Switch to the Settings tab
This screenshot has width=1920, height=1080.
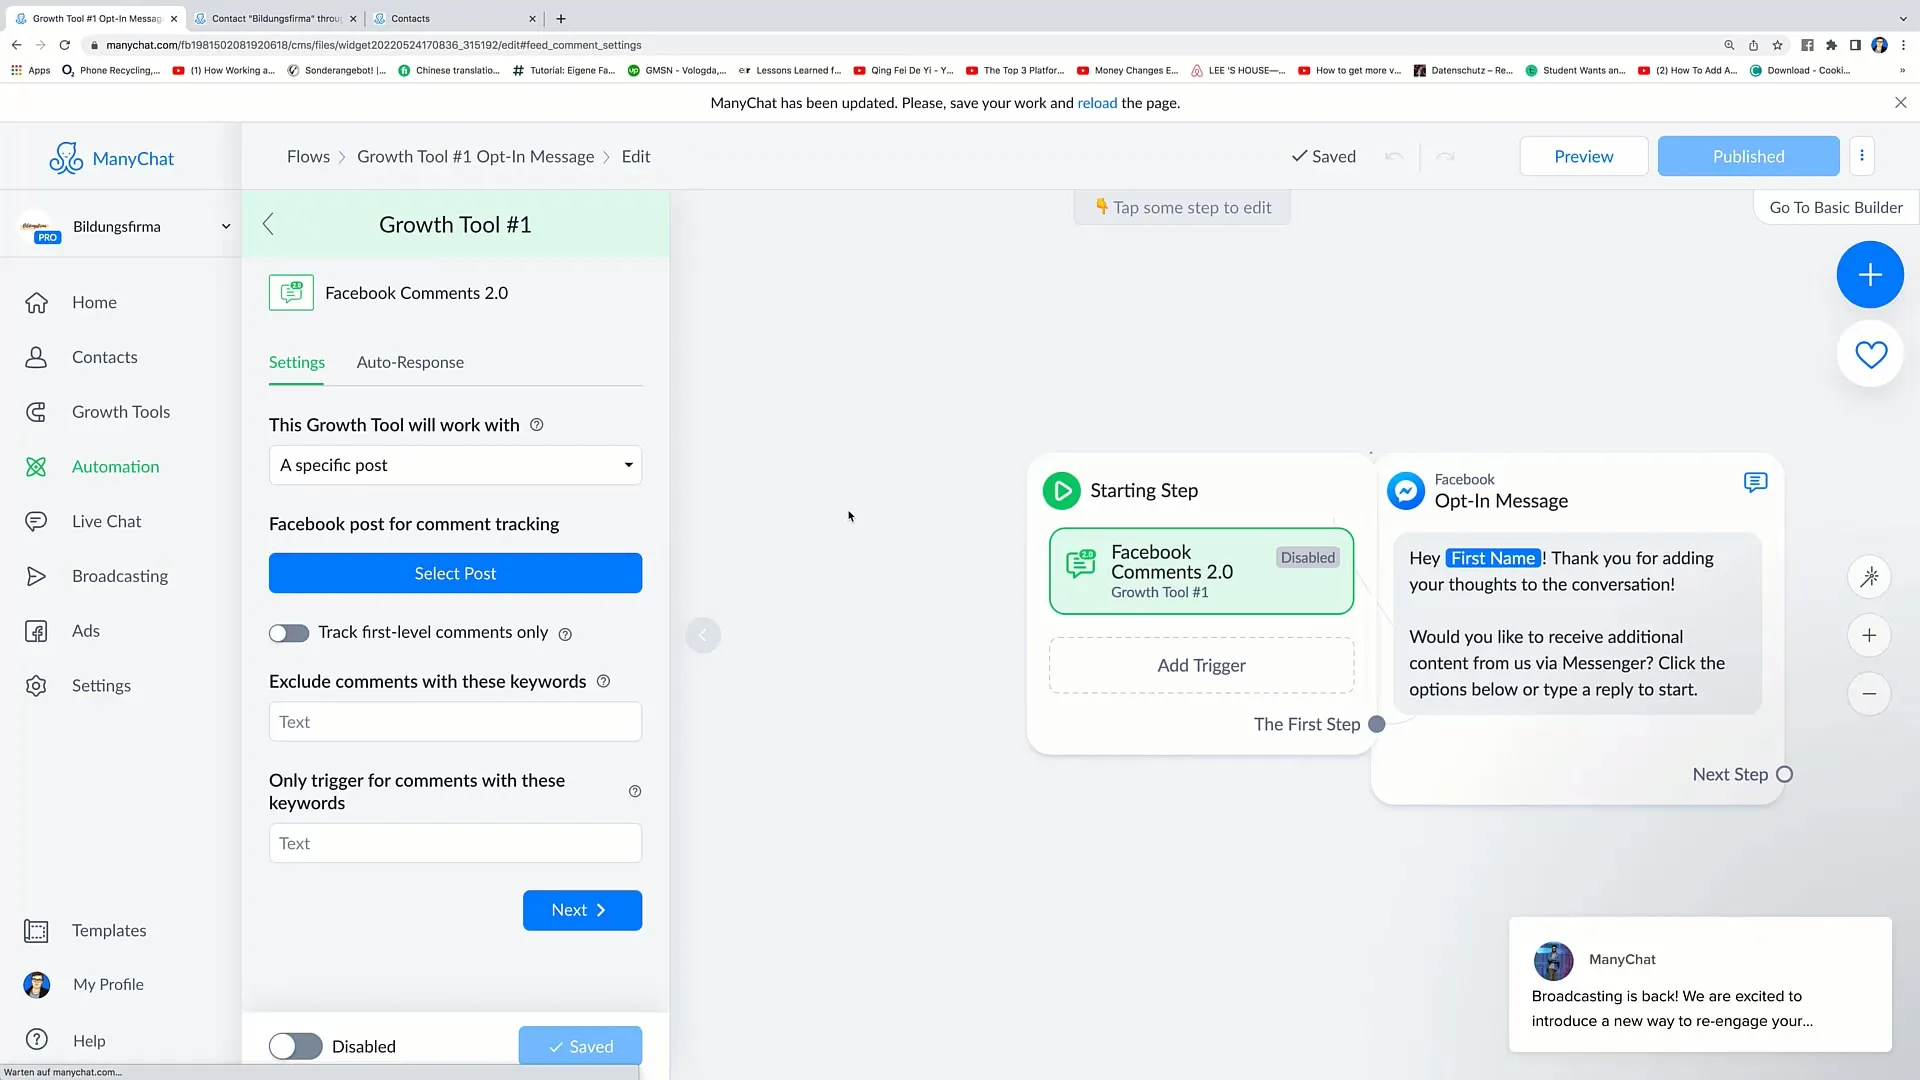click(x=296, y=363)
